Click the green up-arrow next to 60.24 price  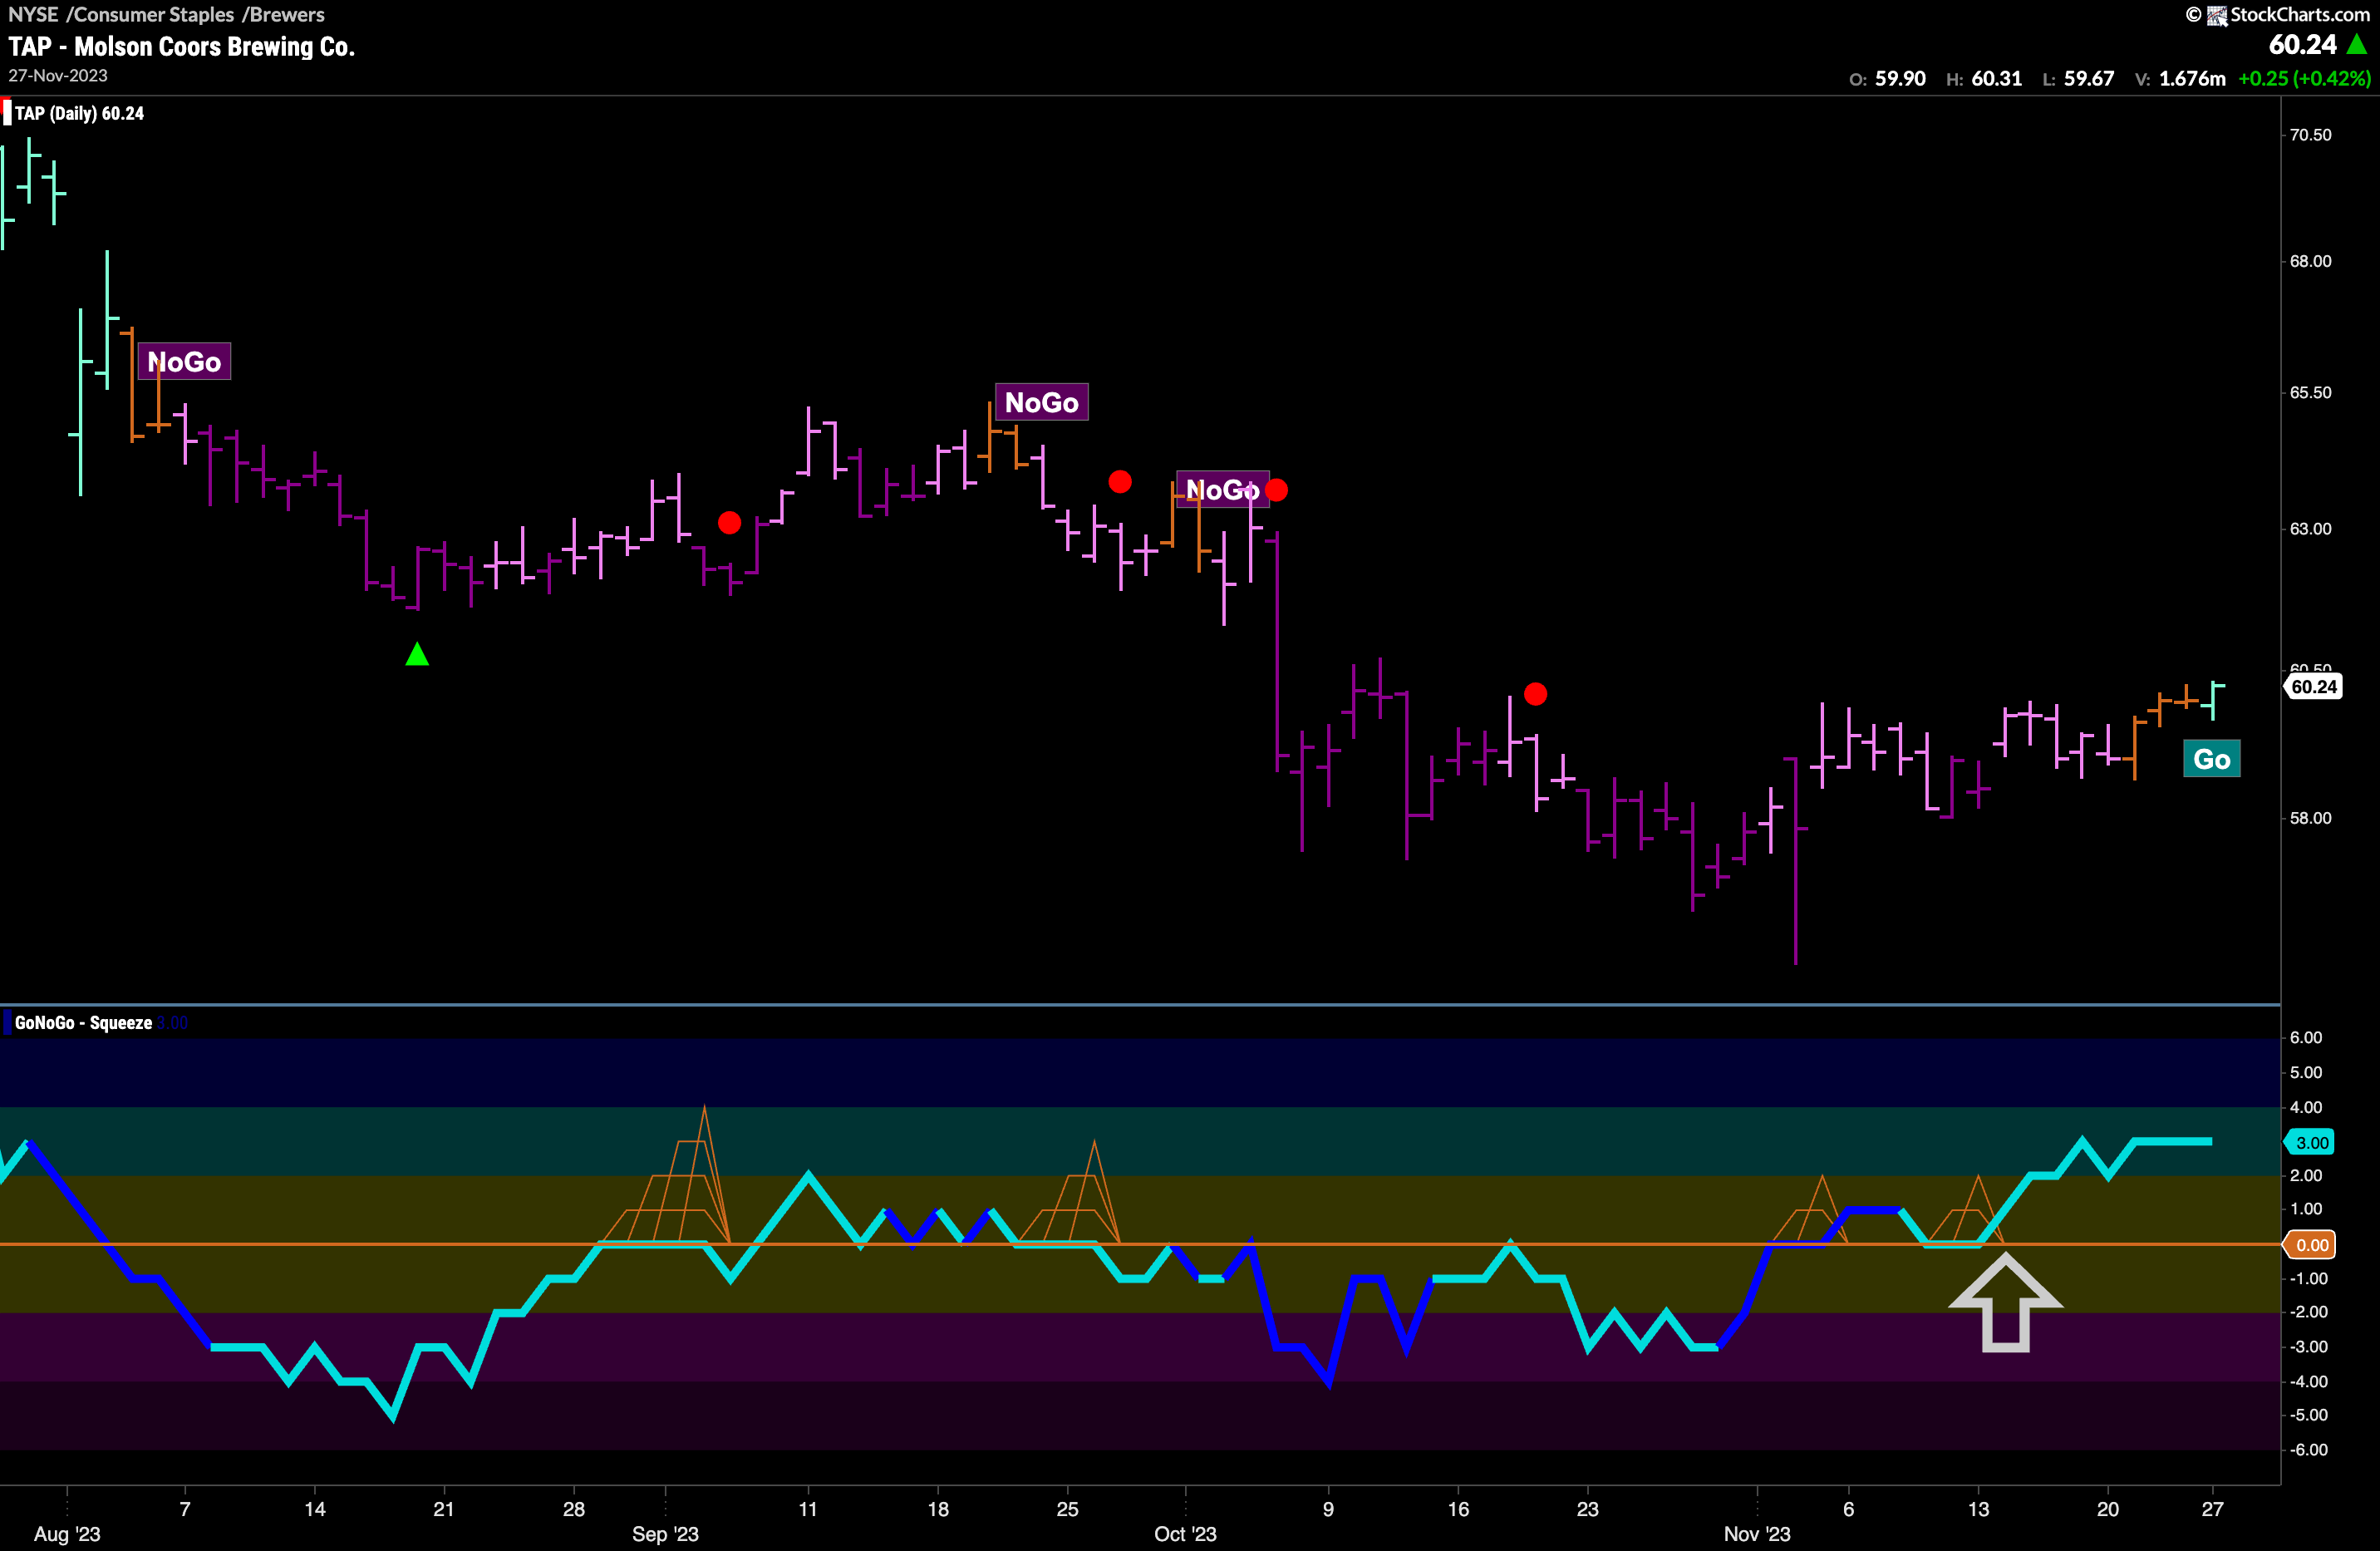tap(2357, 45)
